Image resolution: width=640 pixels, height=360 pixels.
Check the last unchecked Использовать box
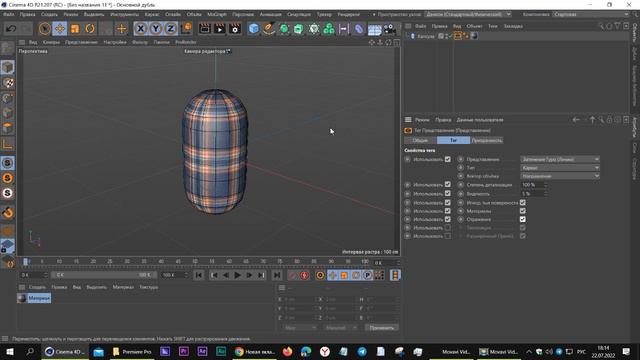[x=448, y=236]
